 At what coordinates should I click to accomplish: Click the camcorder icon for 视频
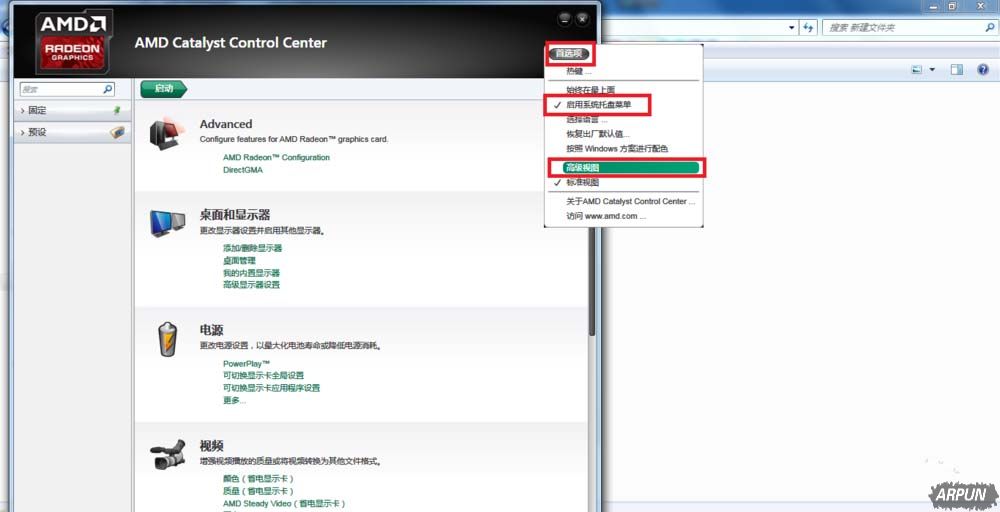168,453
